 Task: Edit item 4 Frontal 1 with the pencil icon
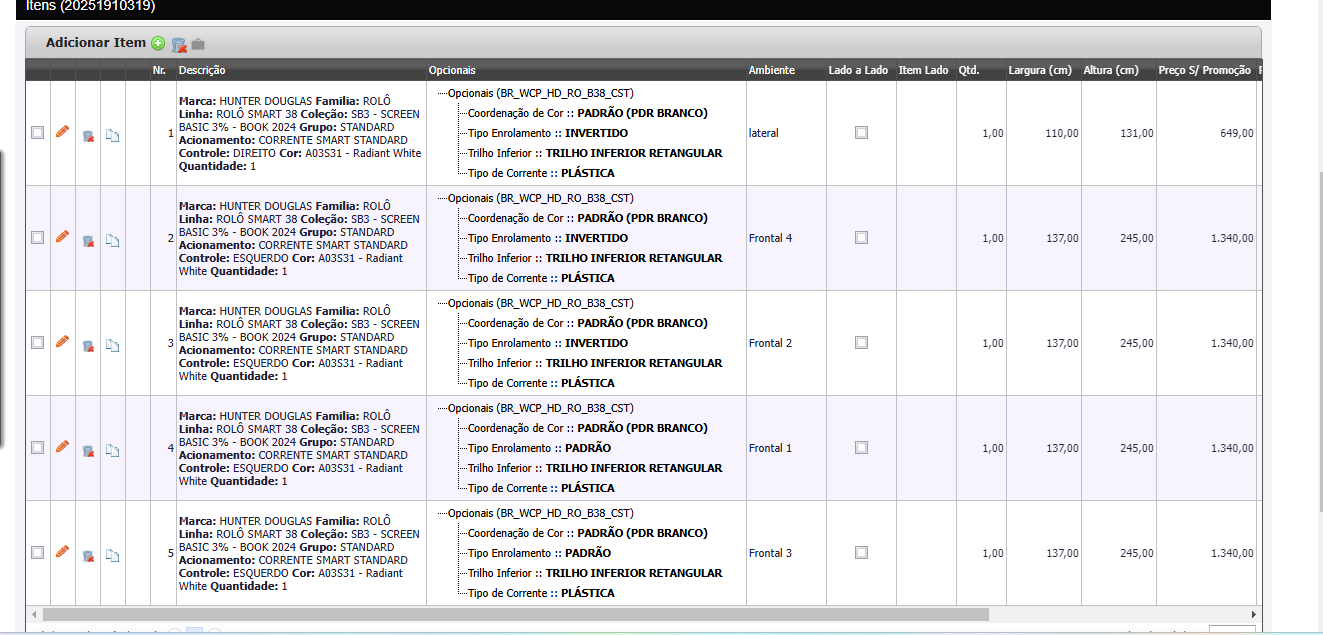coord(62,447)
